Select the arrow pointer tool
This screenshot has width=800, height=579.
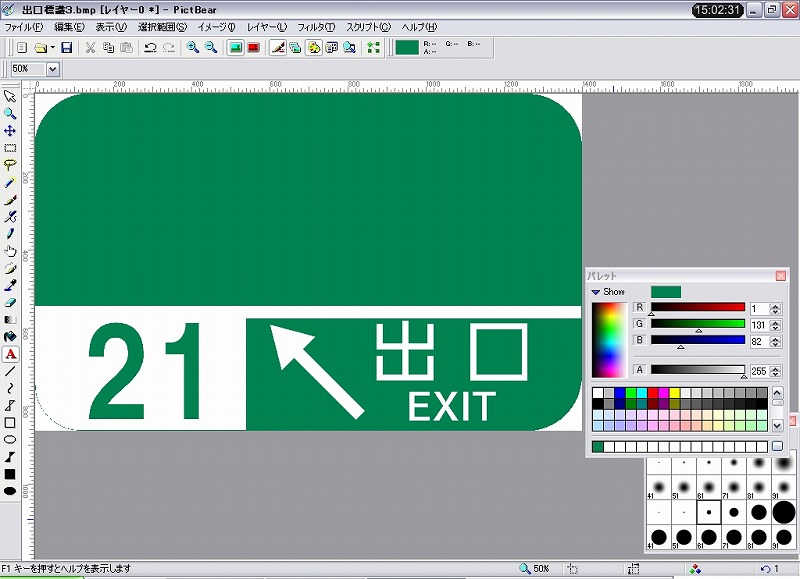[10, 96]
